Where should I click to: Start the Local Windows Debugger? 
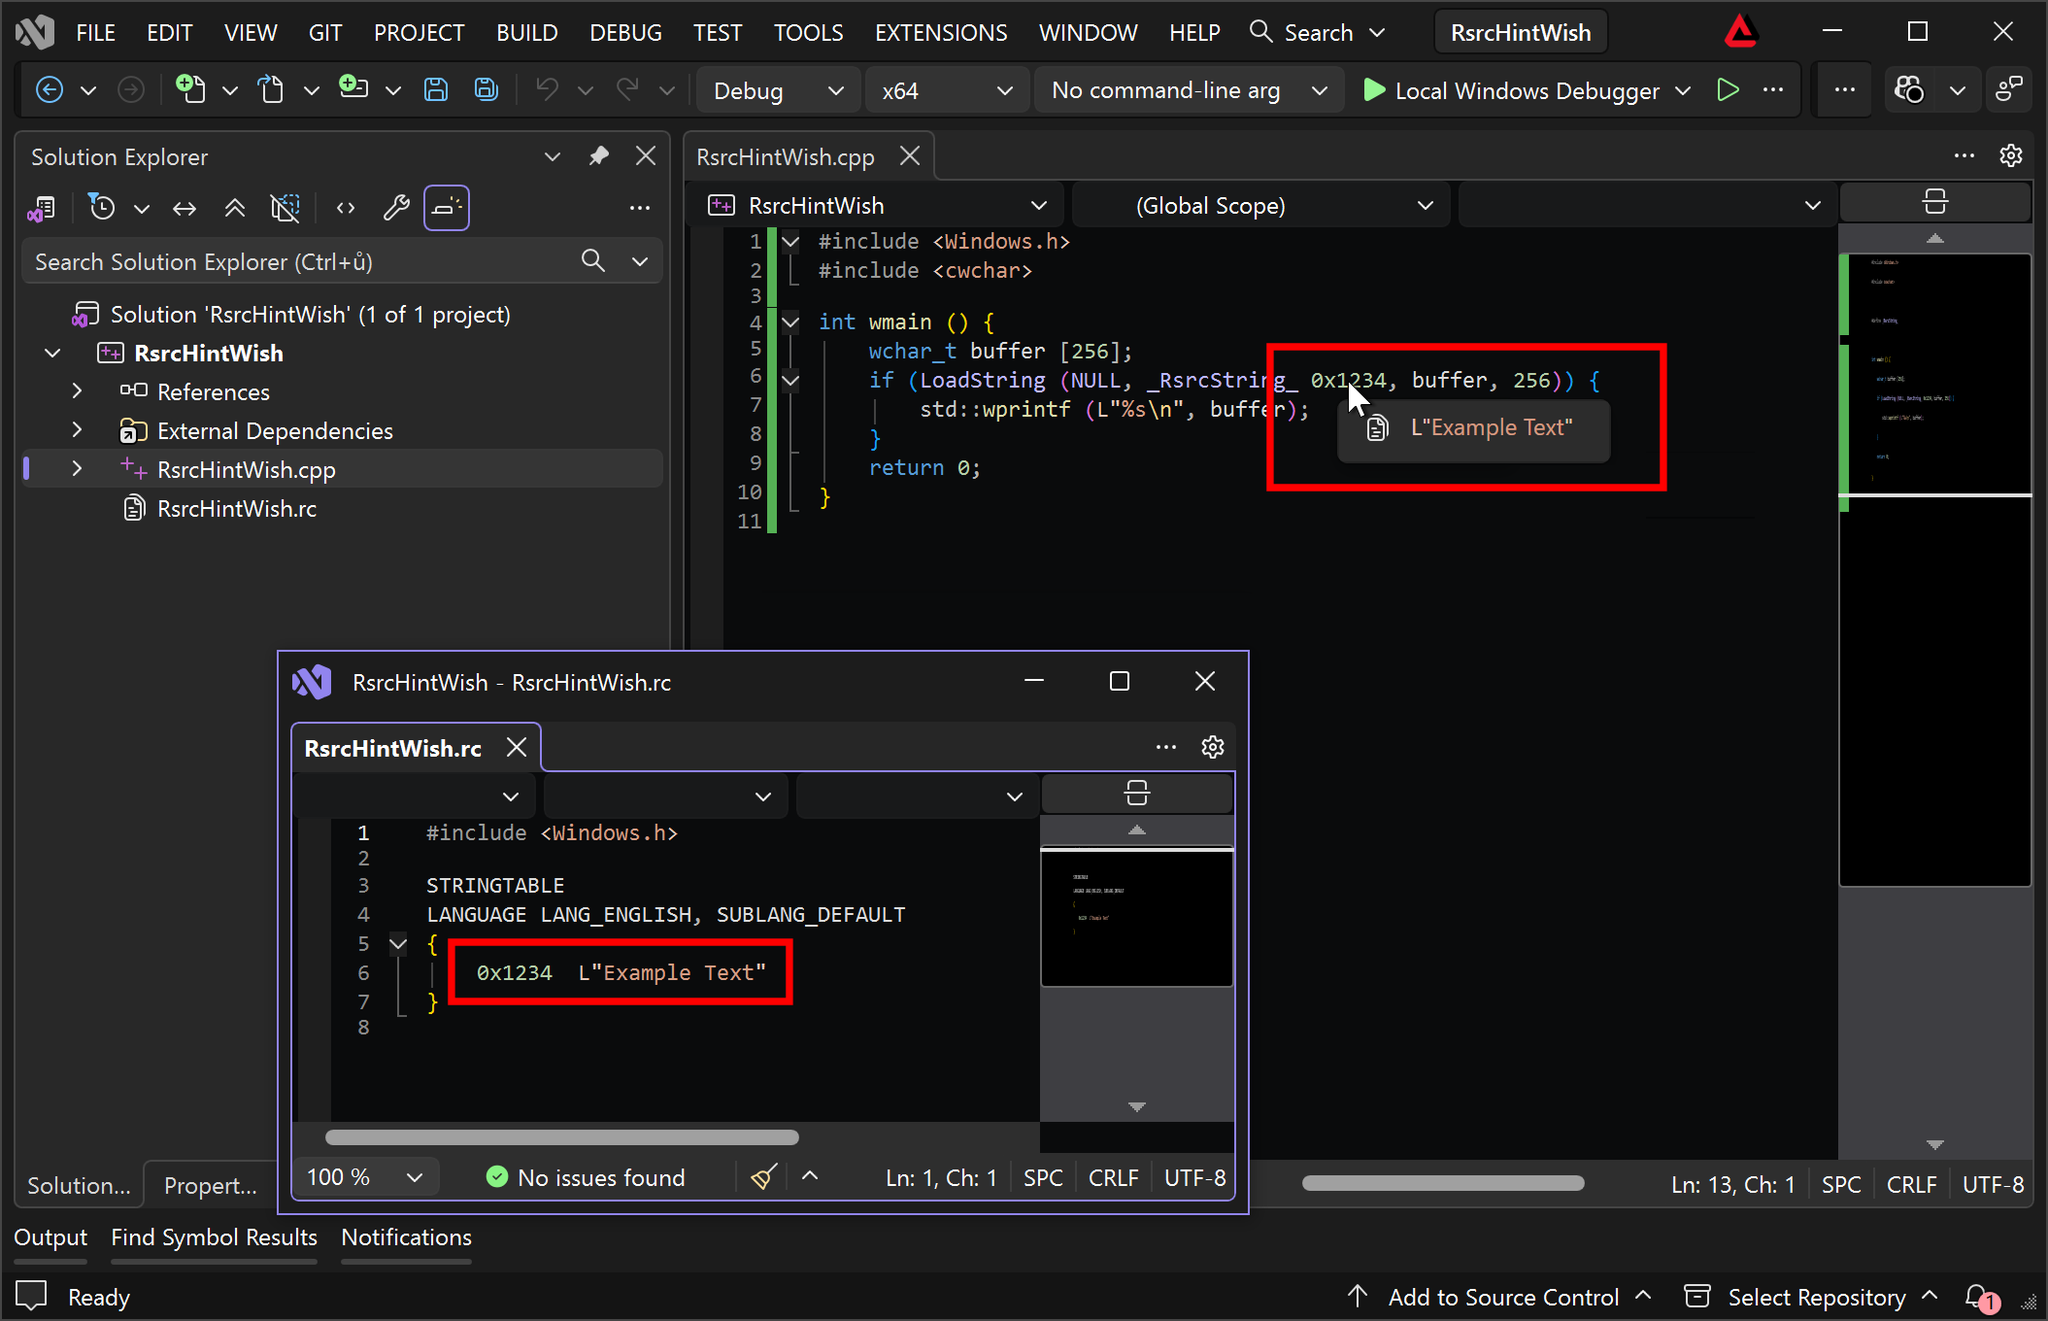click(1512, 91)
